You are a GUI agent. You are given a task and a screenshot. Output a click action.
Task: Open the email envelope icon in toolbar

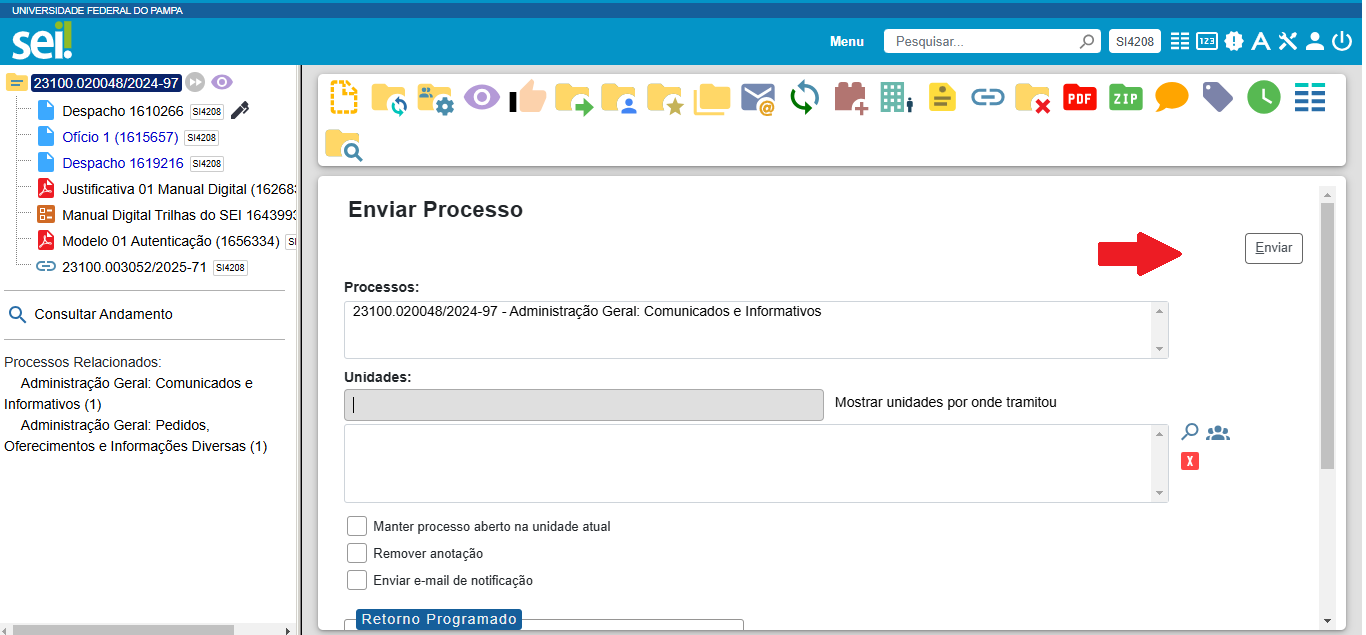758,98
